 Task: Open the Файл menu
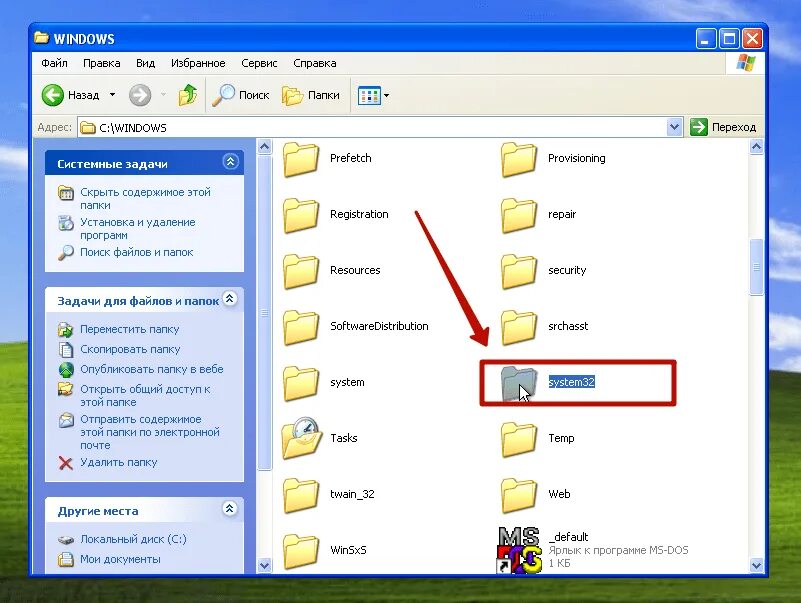click(x=54, y=63)
